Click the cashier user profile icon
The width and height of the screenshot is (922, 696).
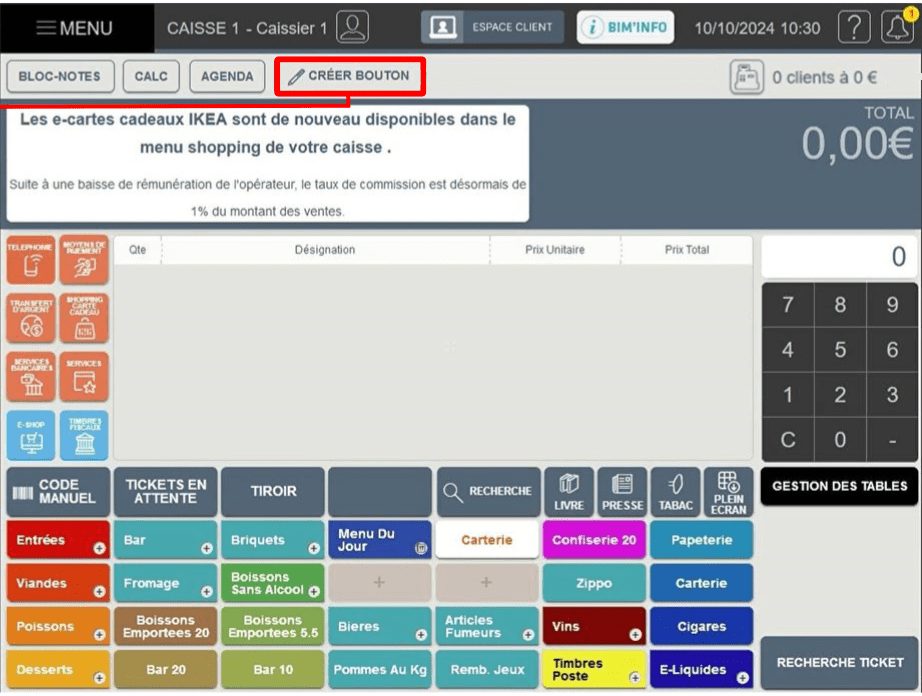(x=353, y=27)
